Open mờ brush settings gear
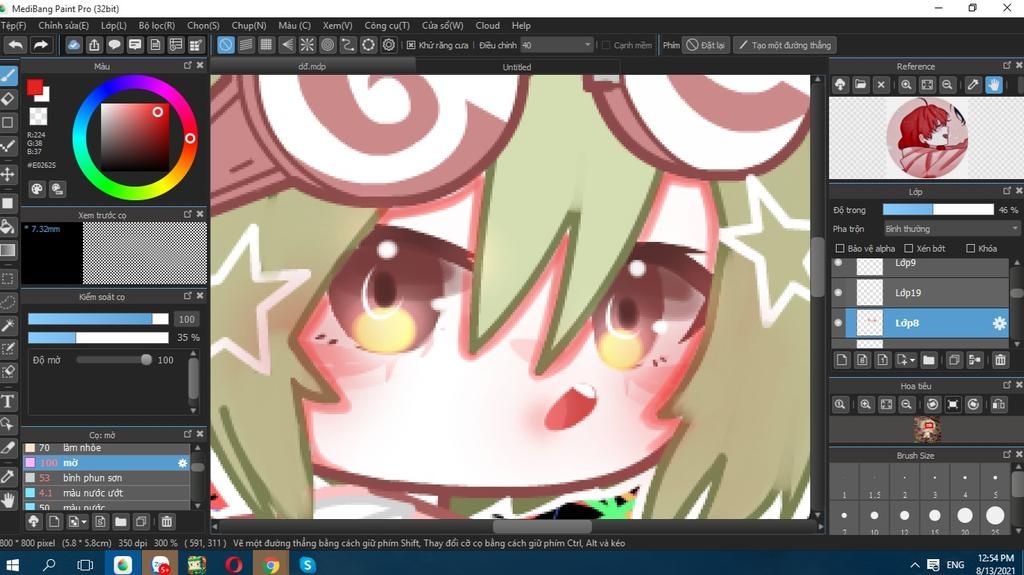This screenshot has height=575, width=1024. 182,463
